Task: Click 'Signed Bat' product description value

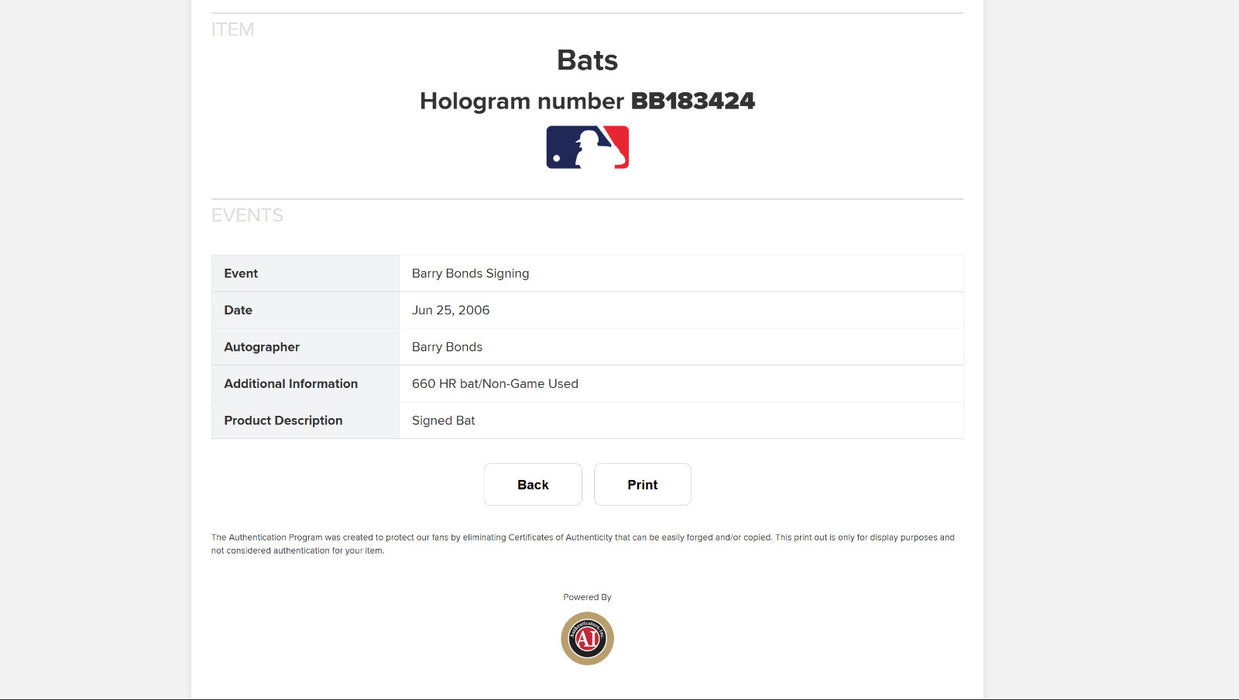Action: point(443,420)
